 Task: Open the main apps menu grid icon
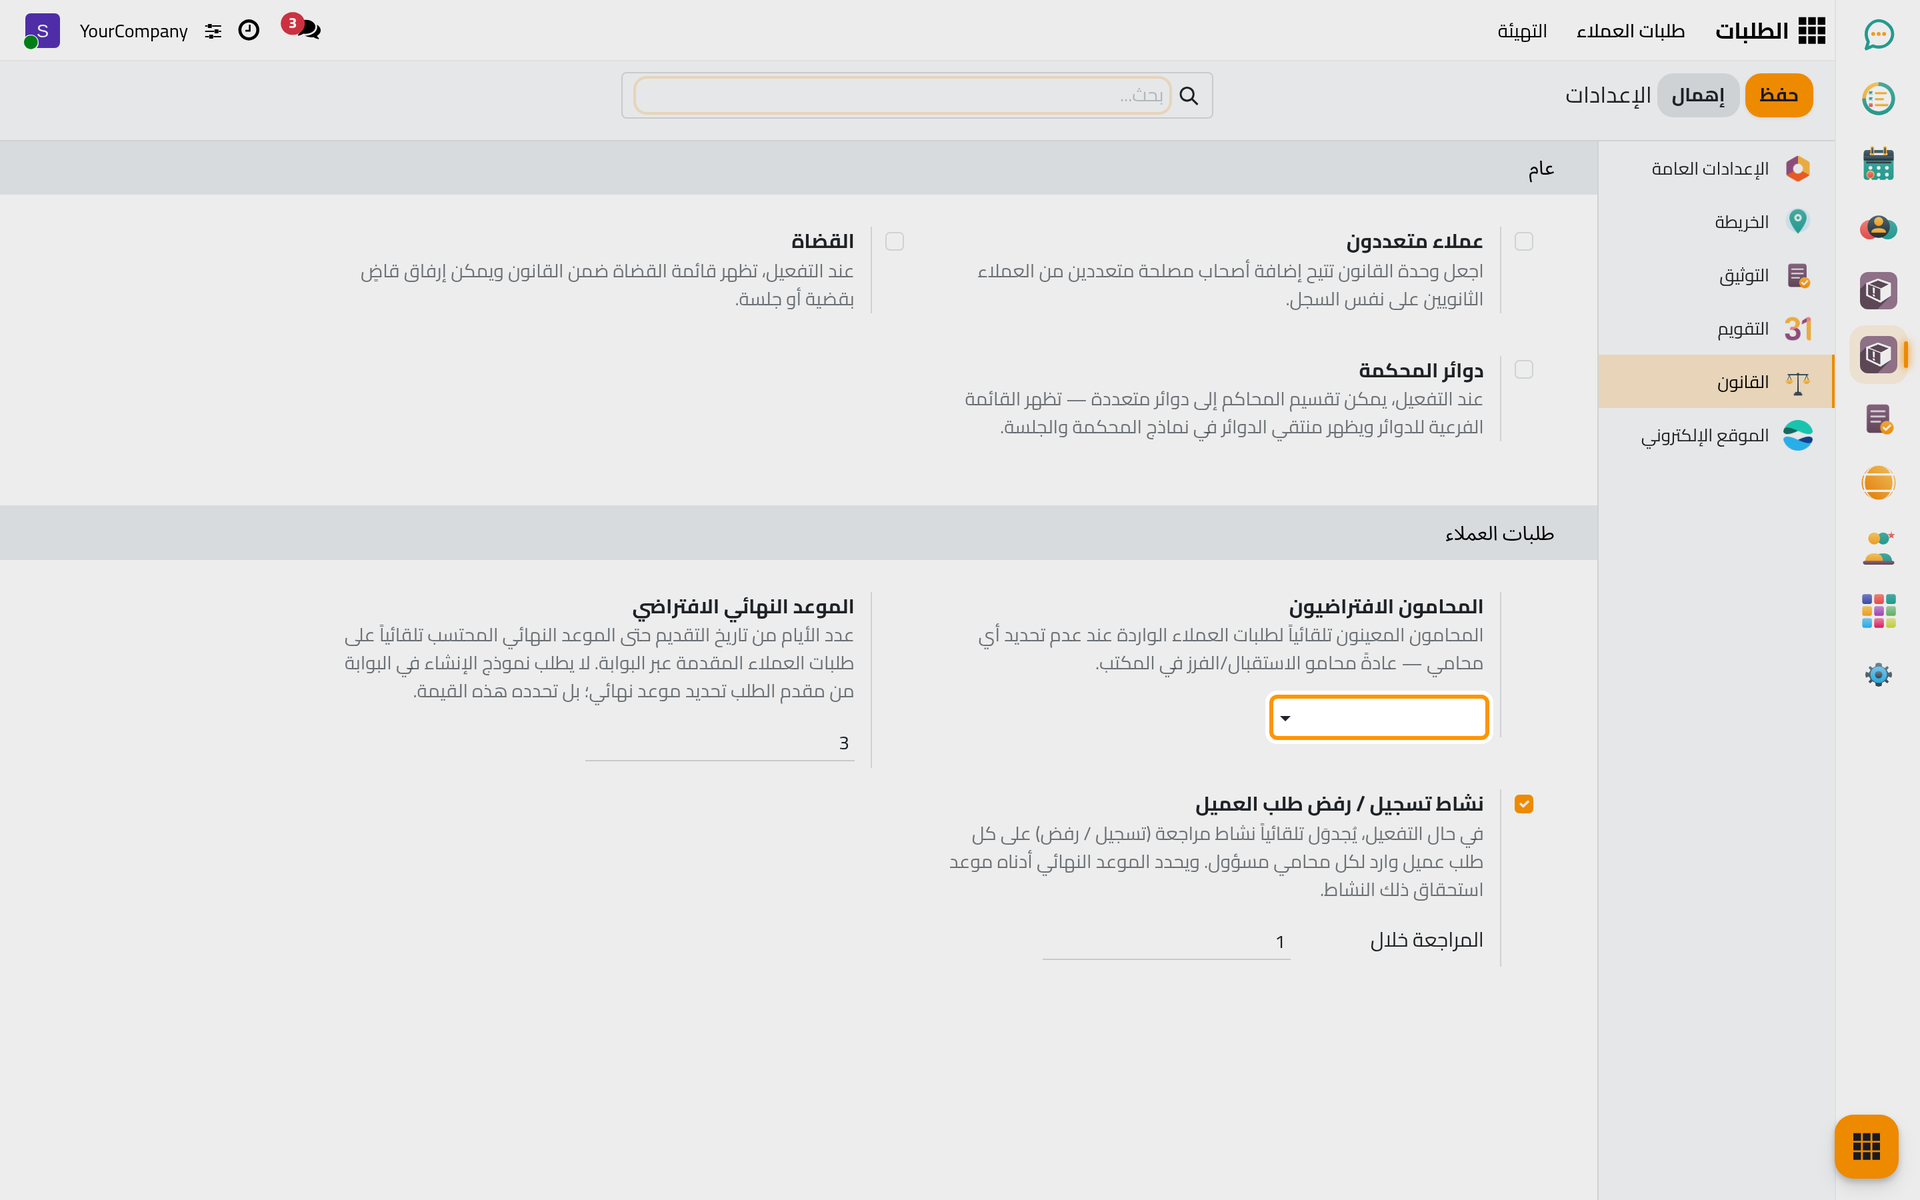click(1811, 31)
